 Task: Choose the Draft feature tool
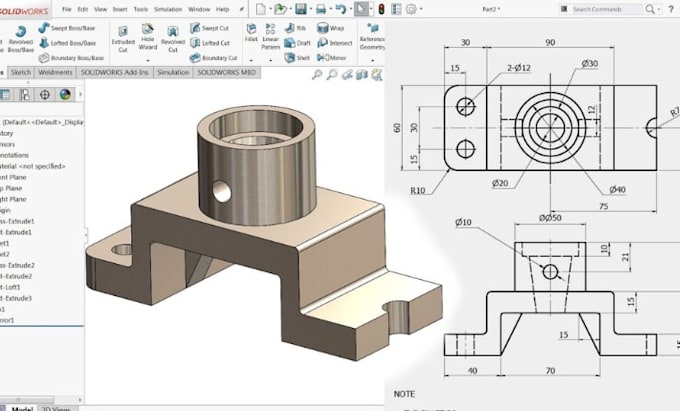pyautogui.click(x=298, y=43)
